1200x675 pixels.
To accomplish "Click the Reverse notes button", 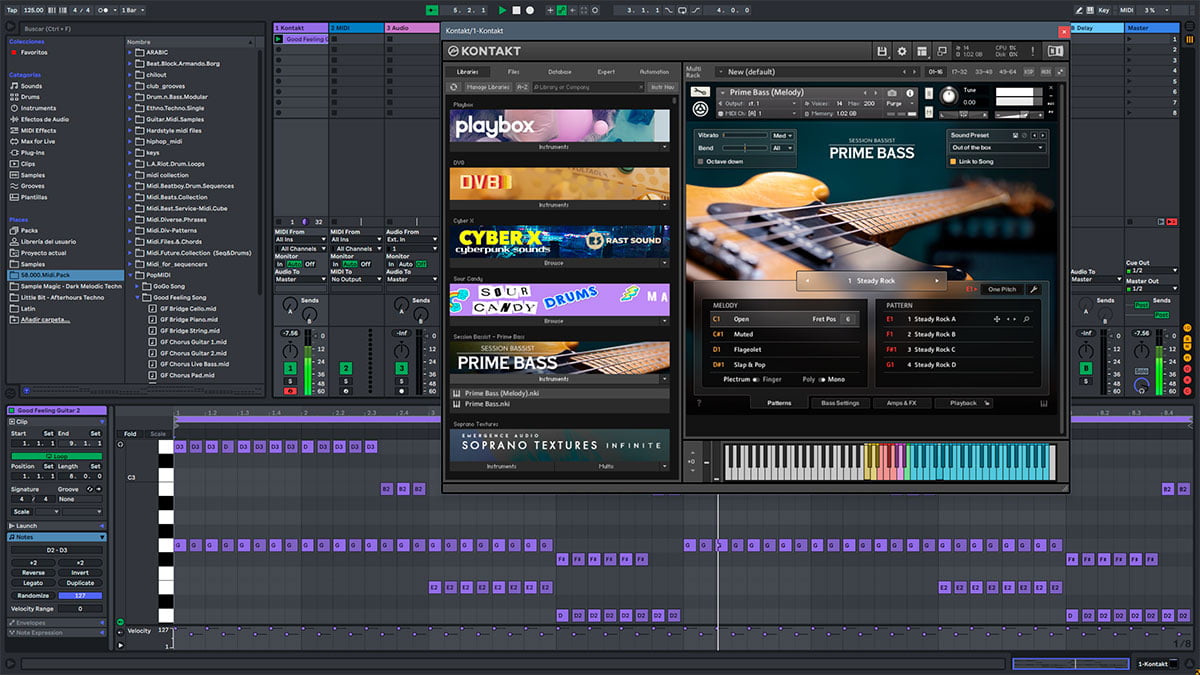I will 33,573.
